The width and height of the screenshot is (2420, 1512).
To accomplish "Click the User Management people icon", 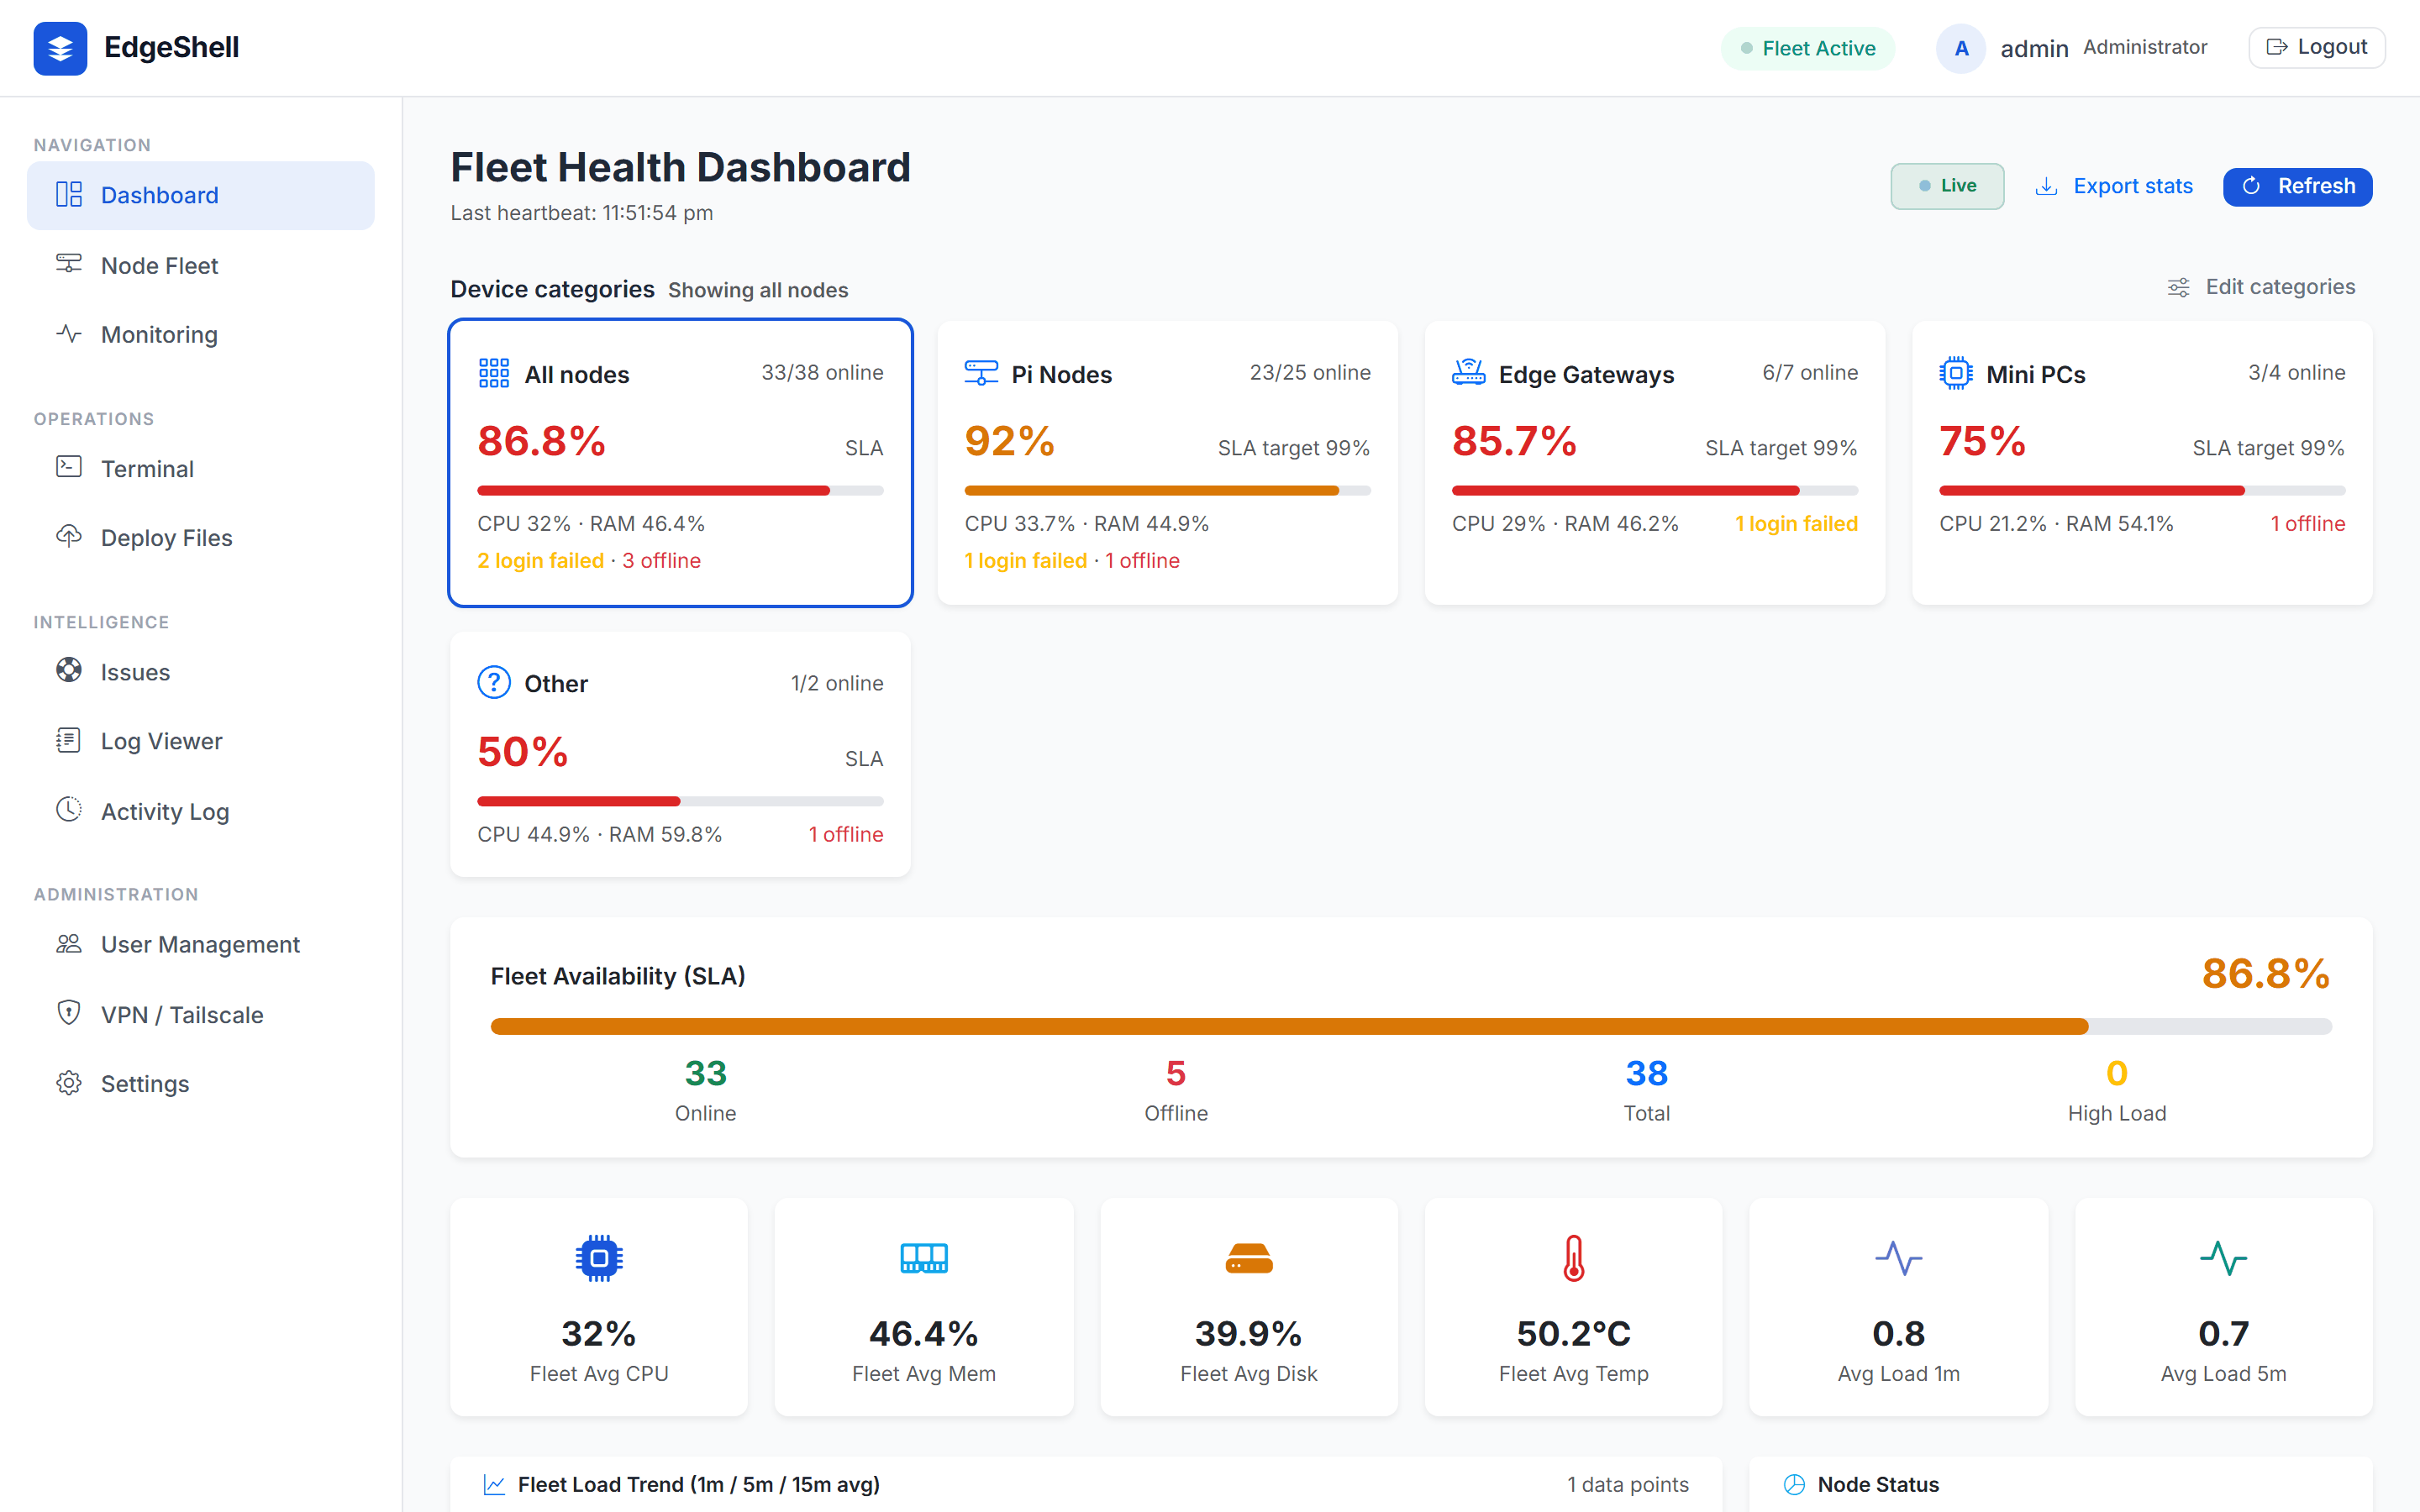I will coord(69,944).
